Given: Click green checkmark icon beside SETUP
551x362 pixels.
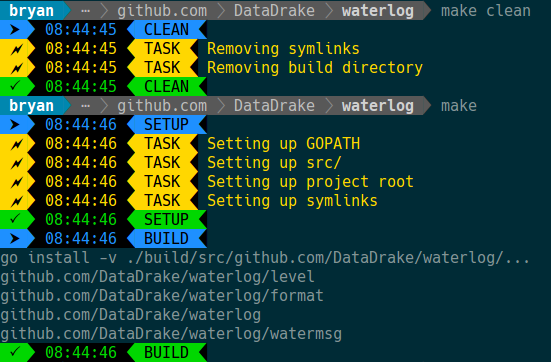Looking at the screenshot, I should pos(15,219).
